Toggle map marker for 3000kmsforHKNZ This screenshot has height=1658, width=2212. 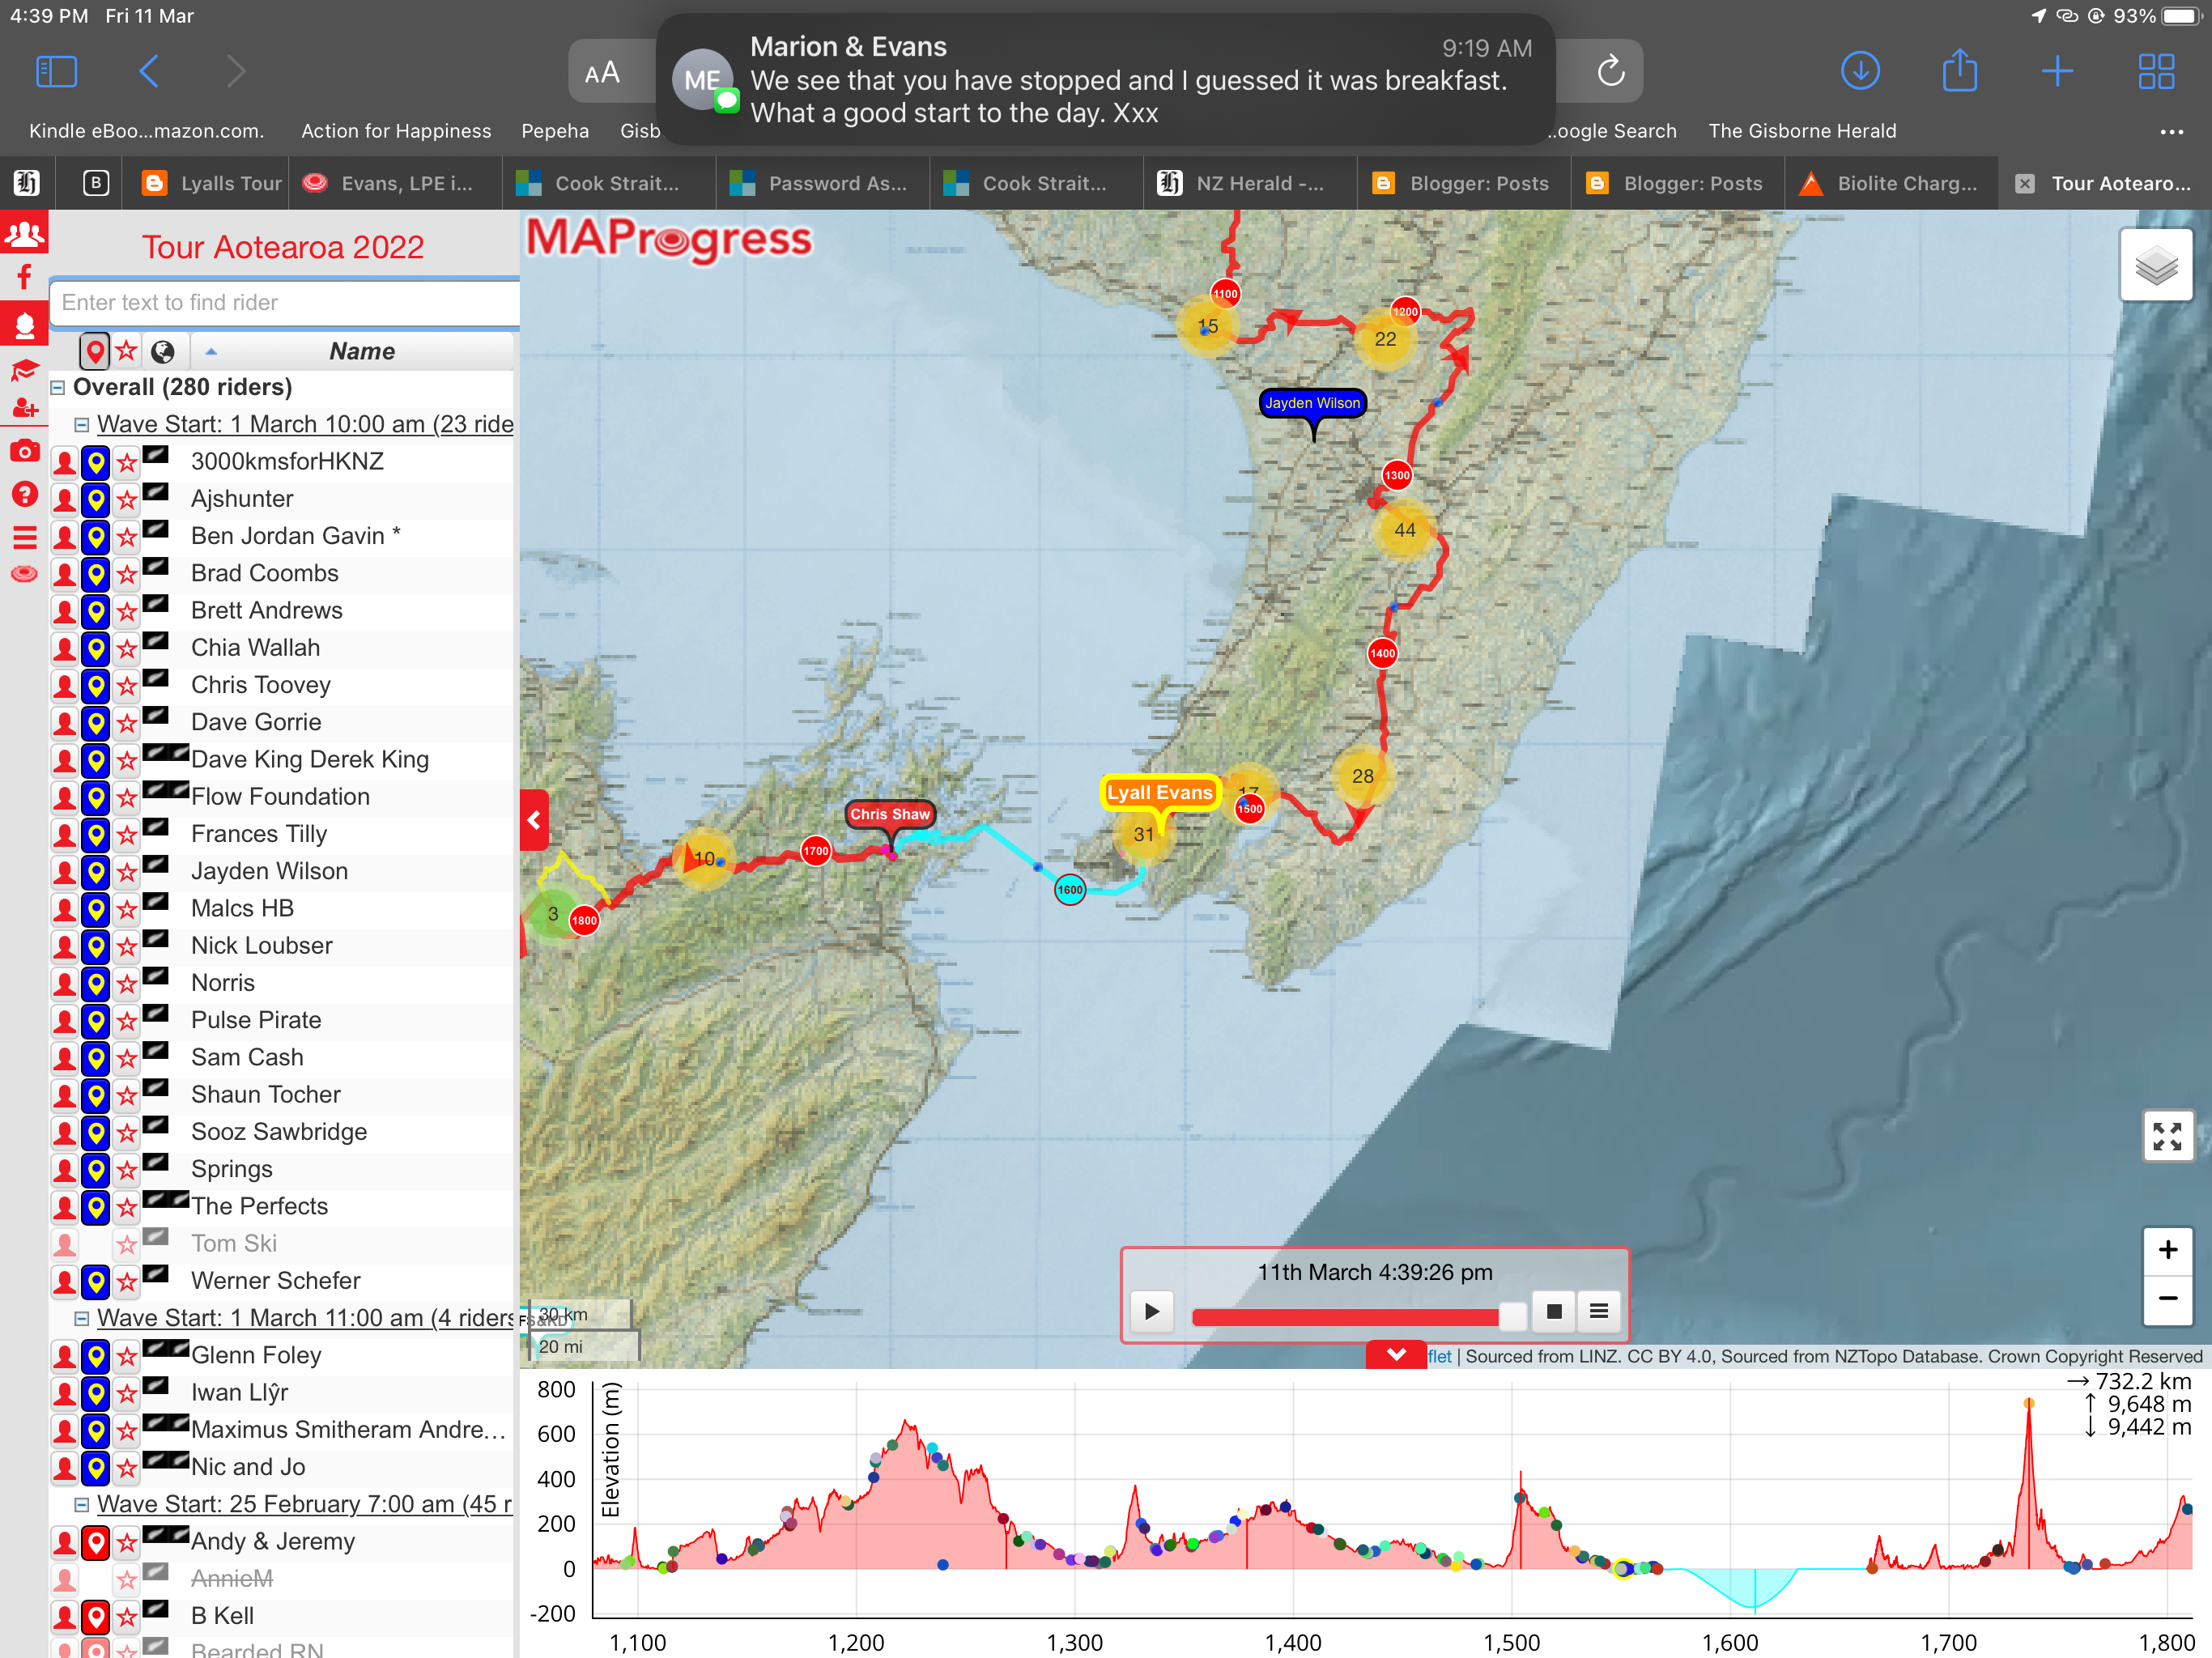(x=95, y=462)
